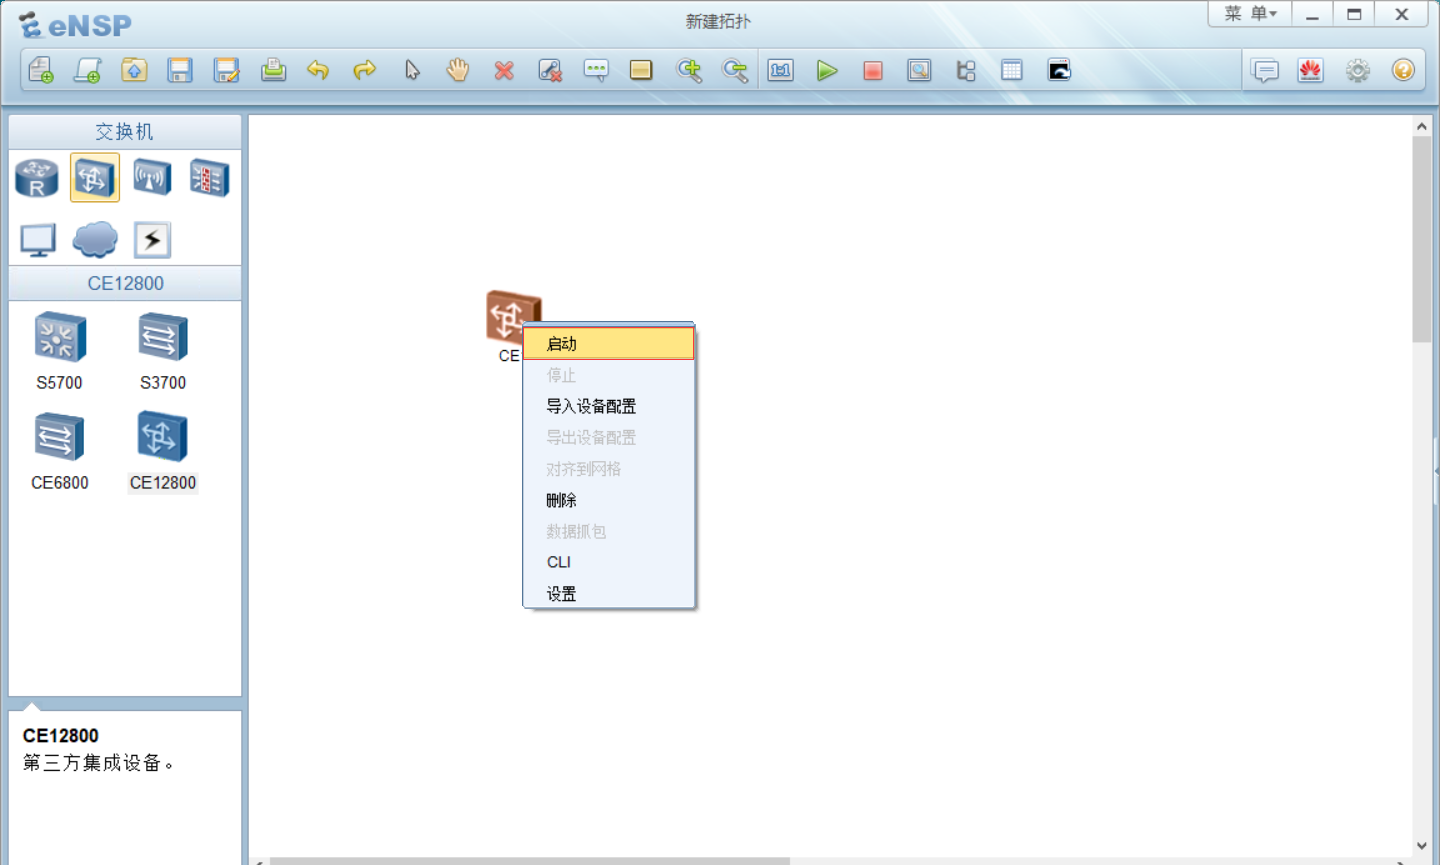Open the 菜单 dropdown menu
This screenshot has width=1440, height=865.
coord(1250,14)
